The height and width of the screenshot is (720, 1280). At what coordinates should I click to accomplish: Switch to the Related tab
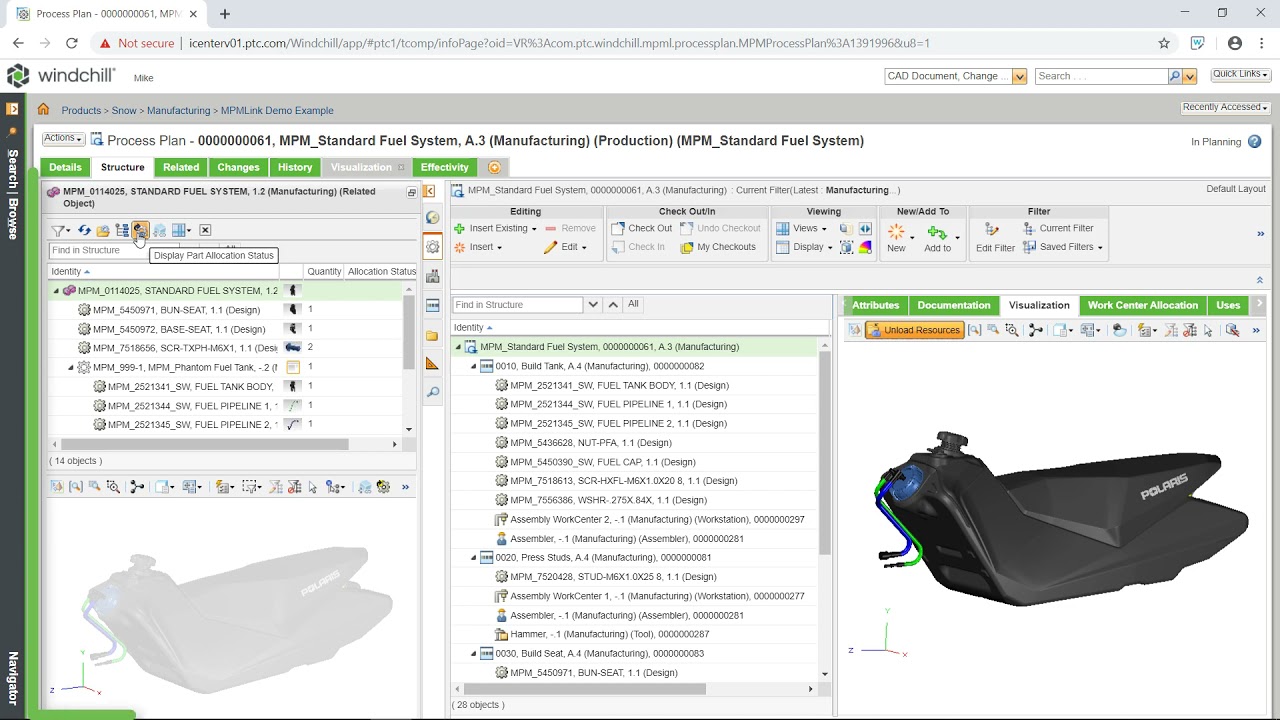pyautogui.click(x=181, y=167)
